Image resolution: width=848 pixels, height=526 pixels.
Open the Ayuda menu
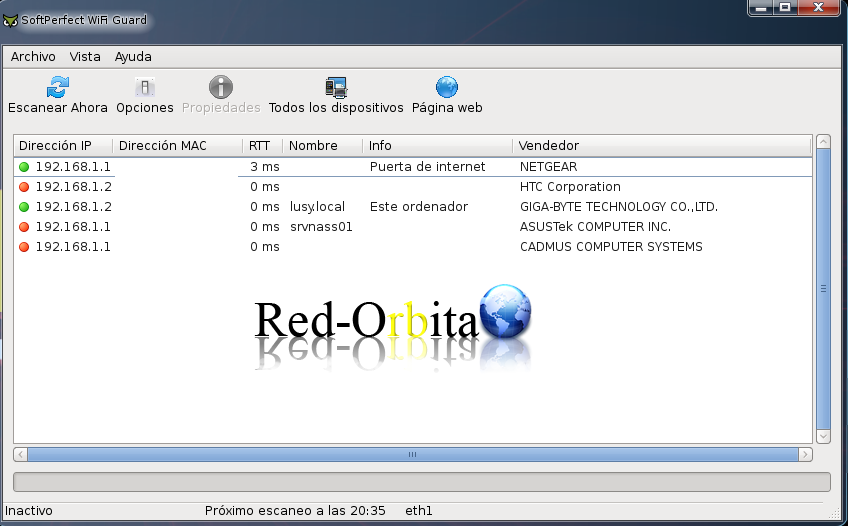click(133, 57)
